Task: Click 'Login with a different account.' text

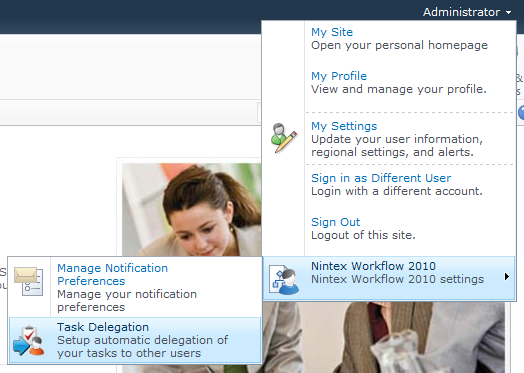Action: click(397, 191)
